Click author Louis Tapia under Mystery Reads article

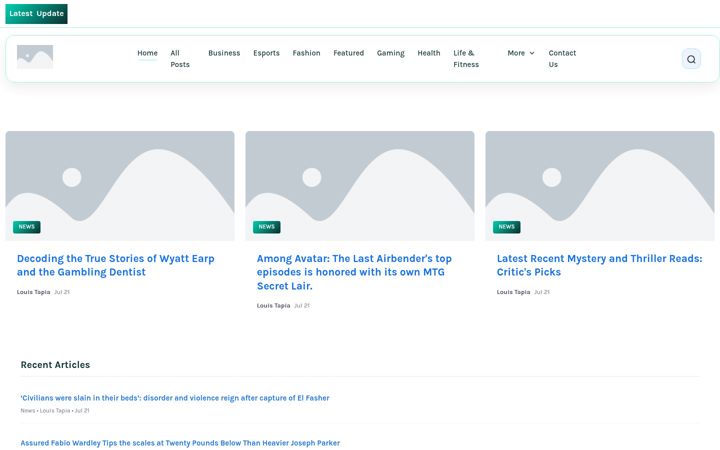pos(513,292)
